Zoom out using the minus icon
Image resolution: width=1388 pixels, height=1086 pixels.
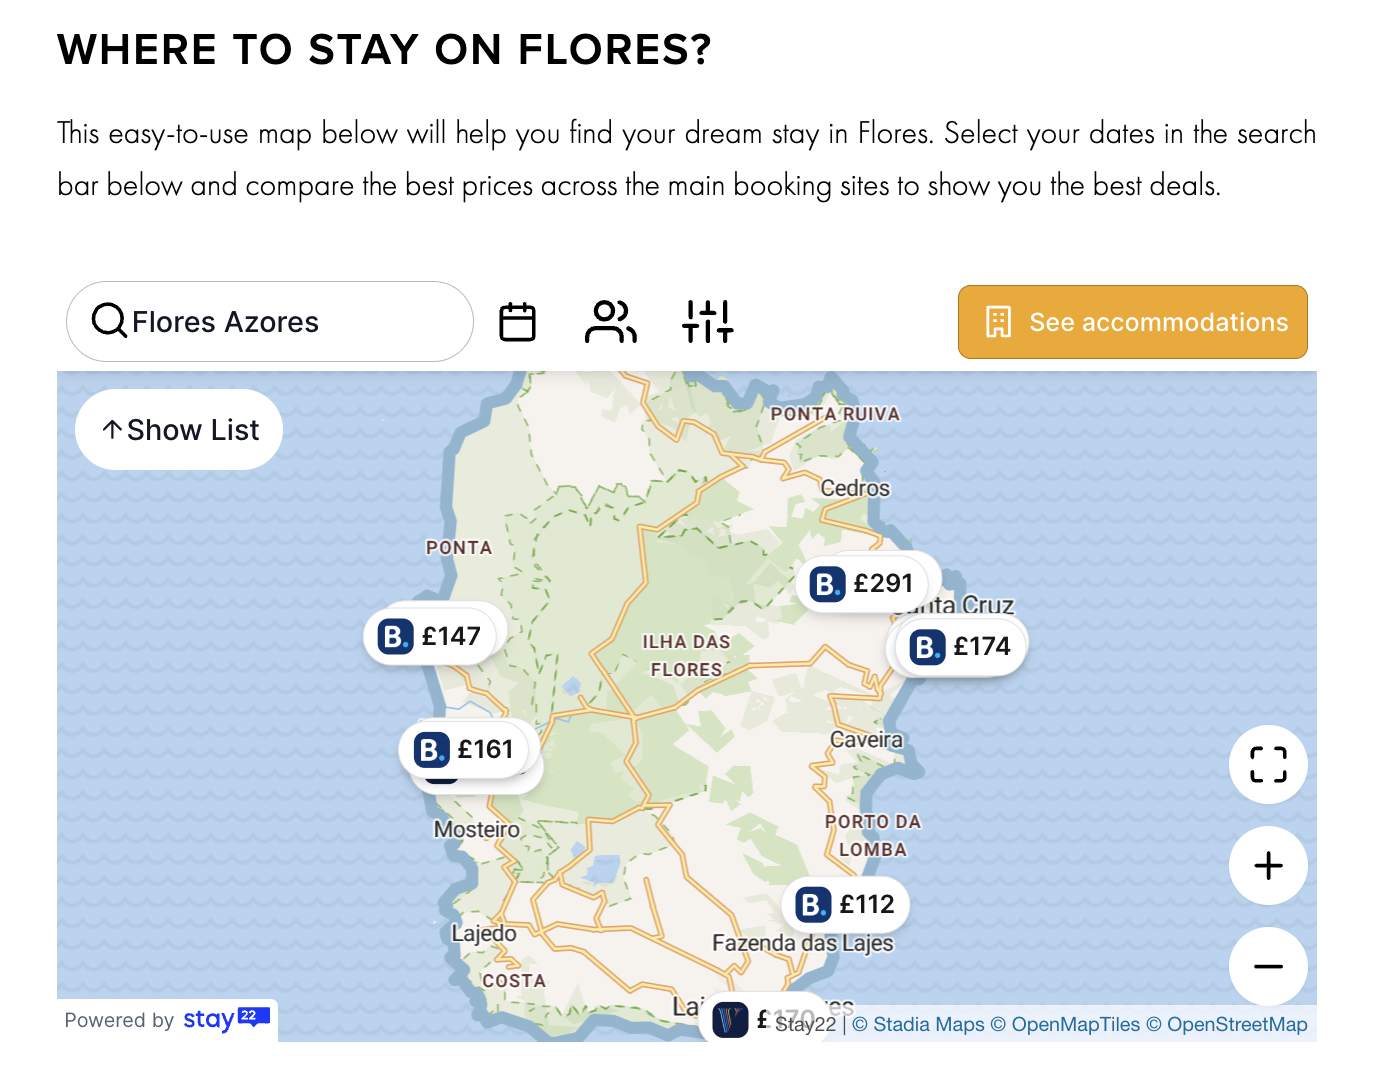coord(1267,967)
